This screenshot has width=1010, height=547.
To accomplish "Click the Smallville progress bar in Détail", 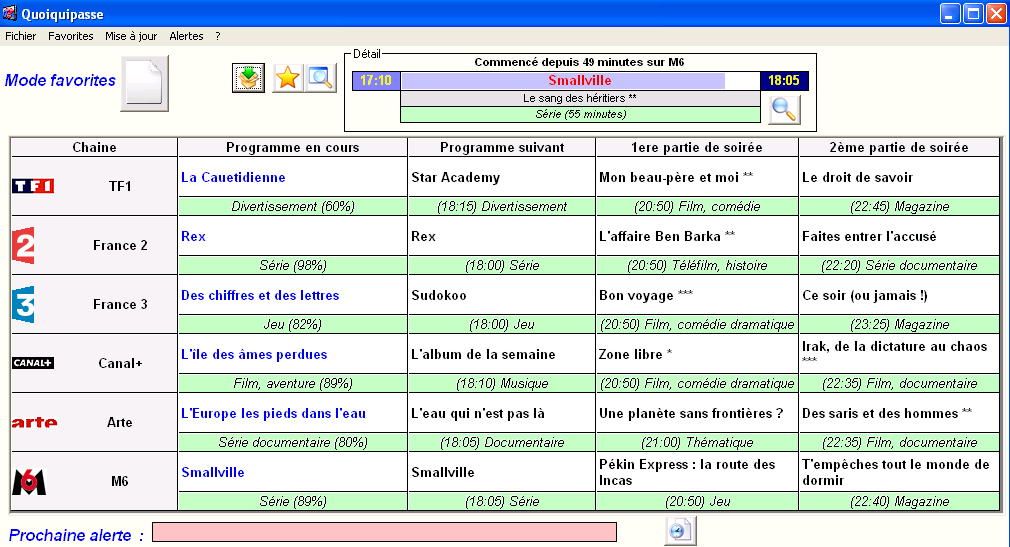I will [580, 81].
